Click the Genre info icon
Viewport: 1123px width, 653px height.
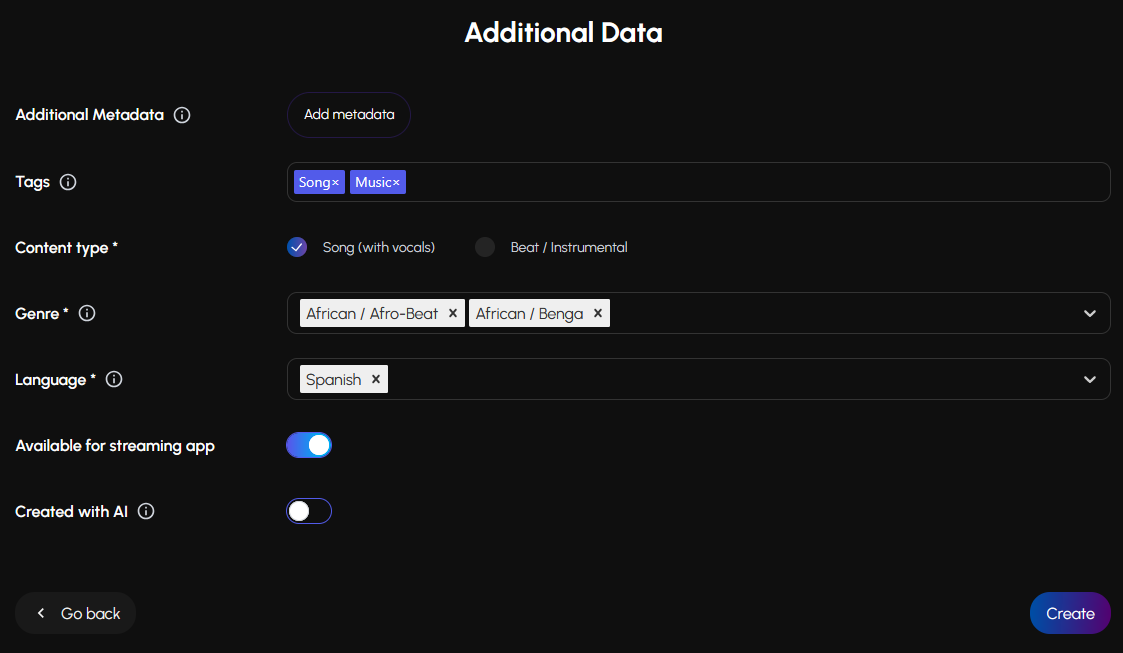coord(87,313)
